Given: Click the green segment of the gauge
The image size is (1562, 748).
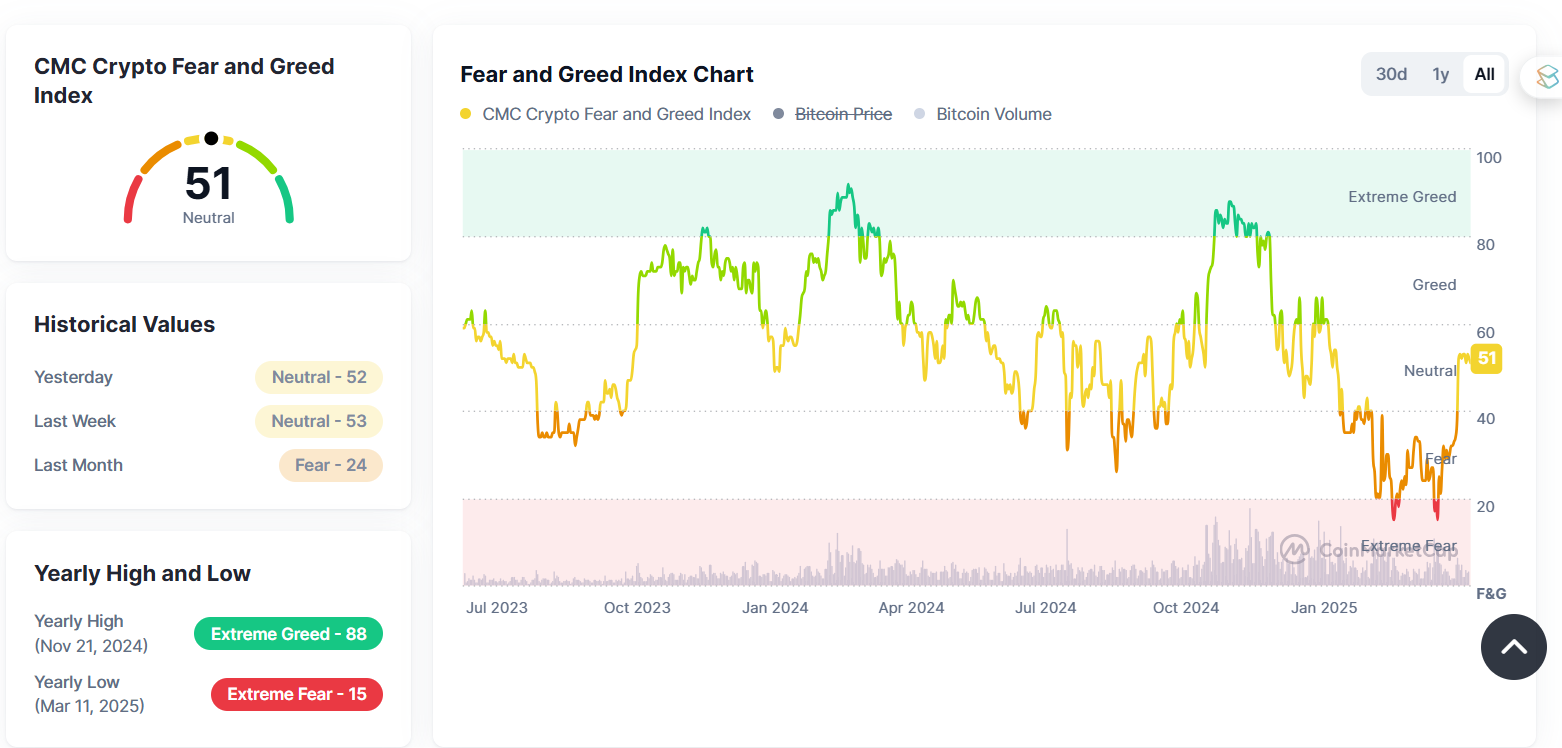Looking at the screenshot, I should [287, 199].
